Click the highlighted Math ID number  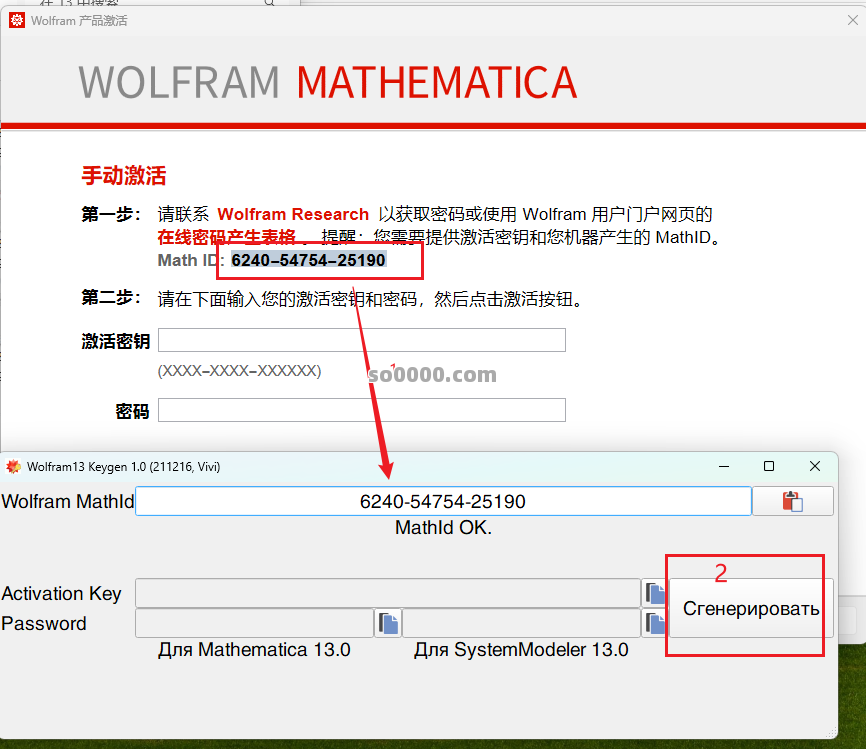(x=308, y=260)
